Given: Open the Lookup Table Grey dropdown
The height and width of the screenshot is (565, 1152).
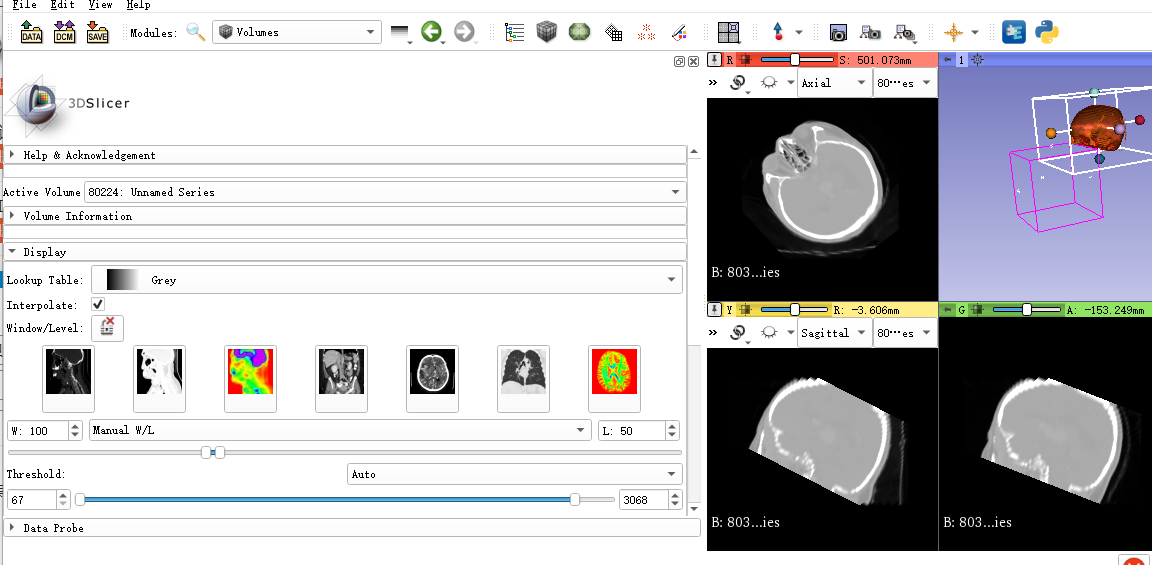Looking at the screenshot, I should click(x=386, y=280).
